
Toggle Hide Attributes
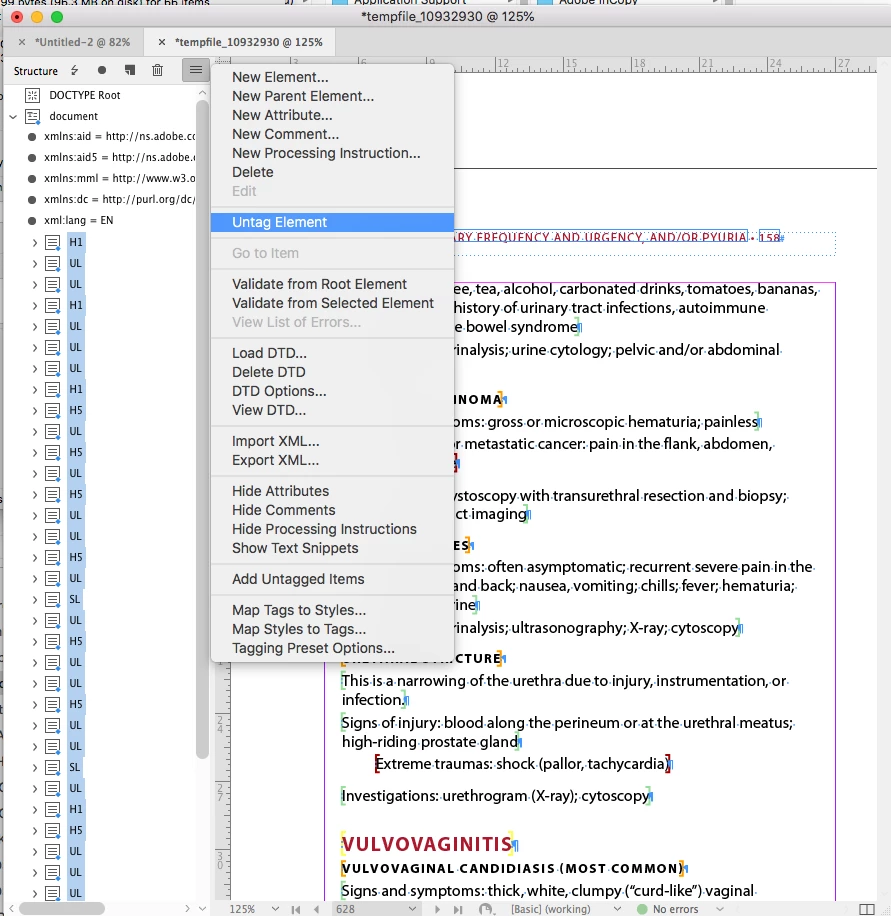[x=280, y=491]
